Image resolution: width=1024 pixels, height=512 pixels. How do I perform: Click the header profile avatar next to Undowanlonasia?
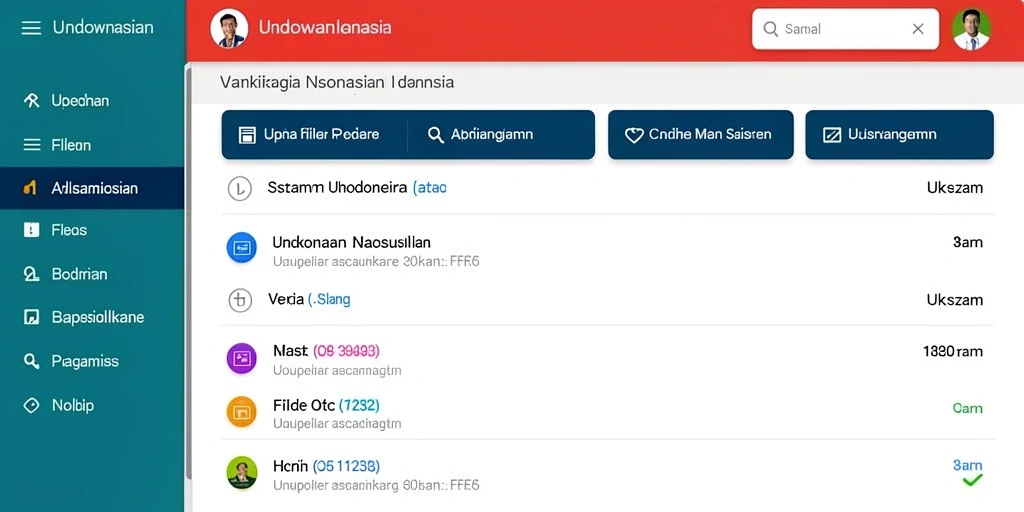point(229,28)
